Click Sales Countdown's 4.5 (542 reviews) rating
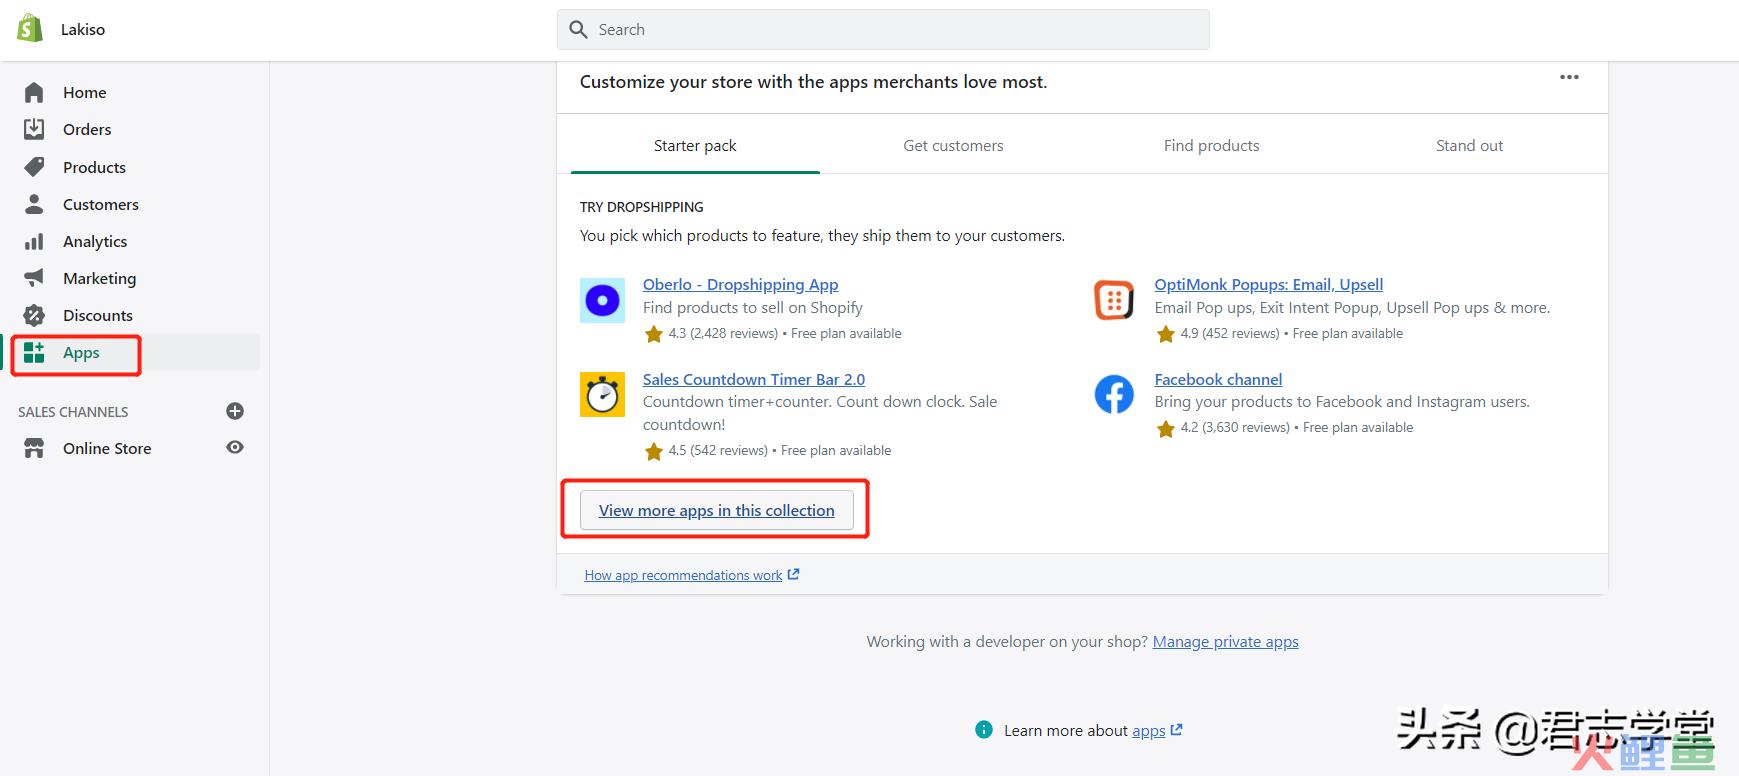The height and width of the screenshot is (776, 1739). (718, 451)
